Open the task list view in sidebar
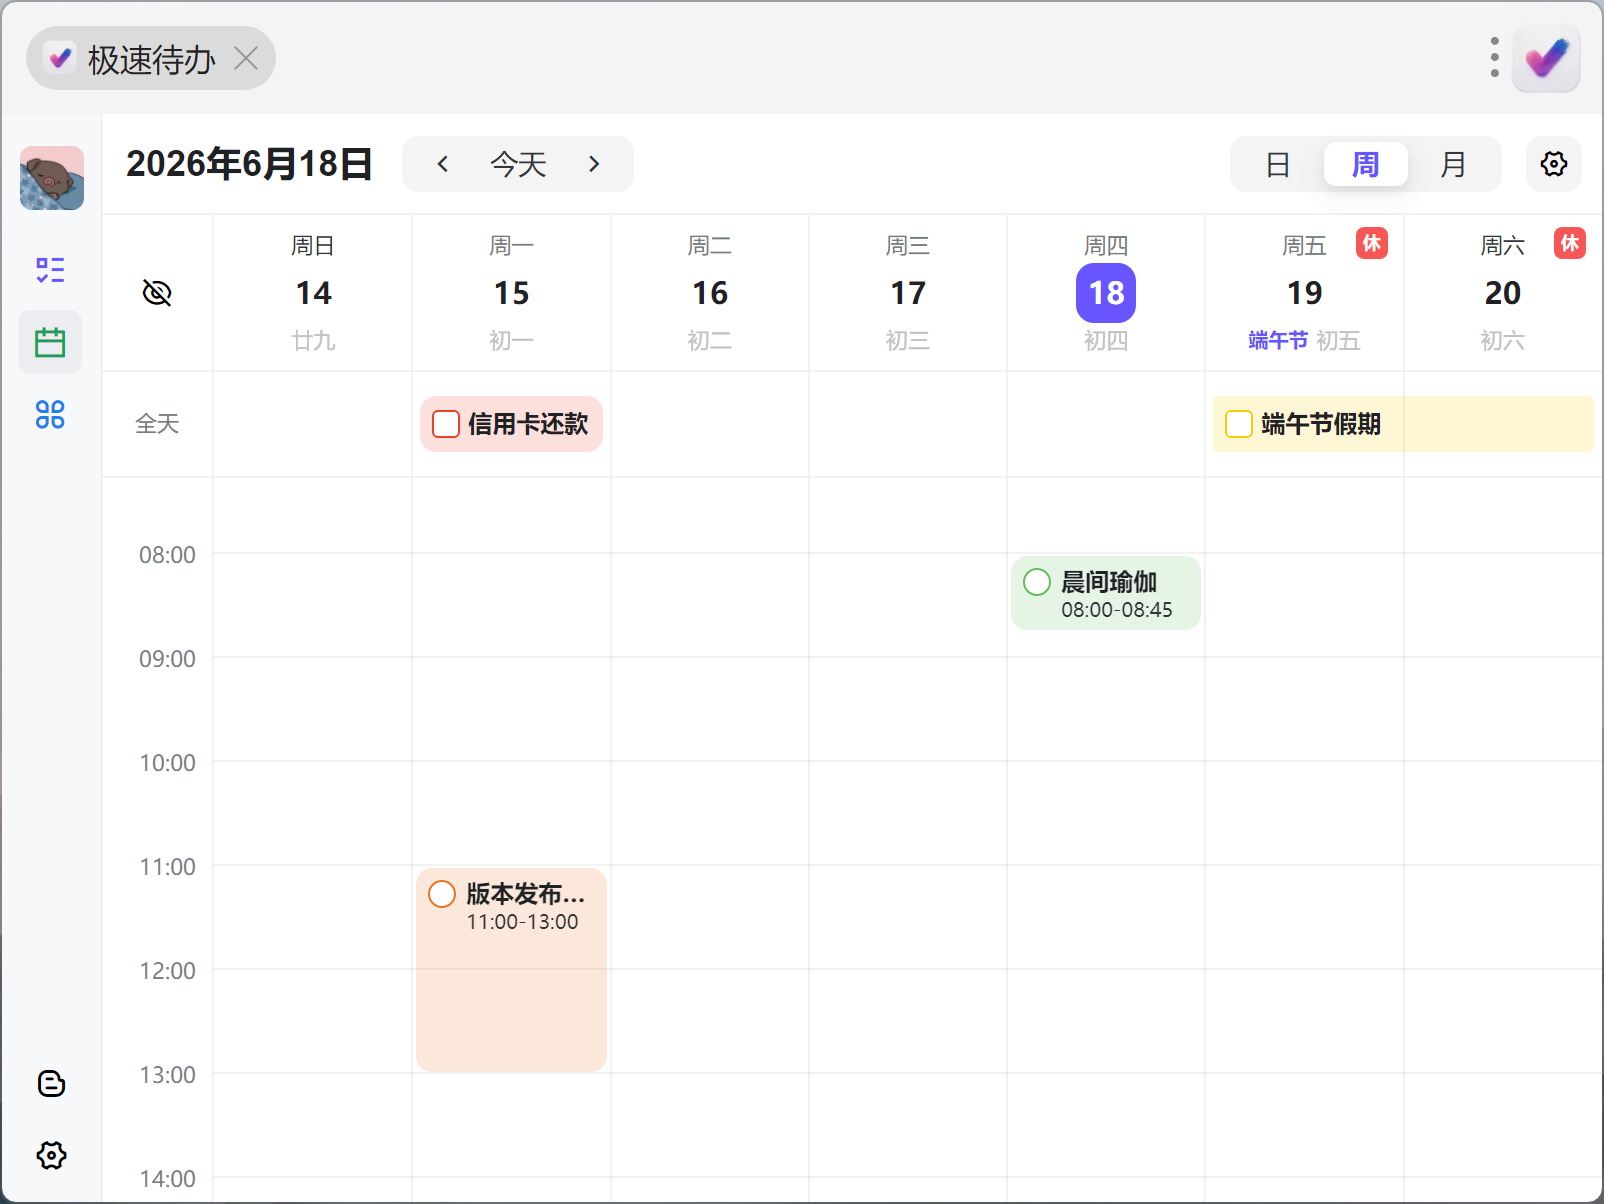This screenshot has height=1204, width=1604. click(50, 270)
